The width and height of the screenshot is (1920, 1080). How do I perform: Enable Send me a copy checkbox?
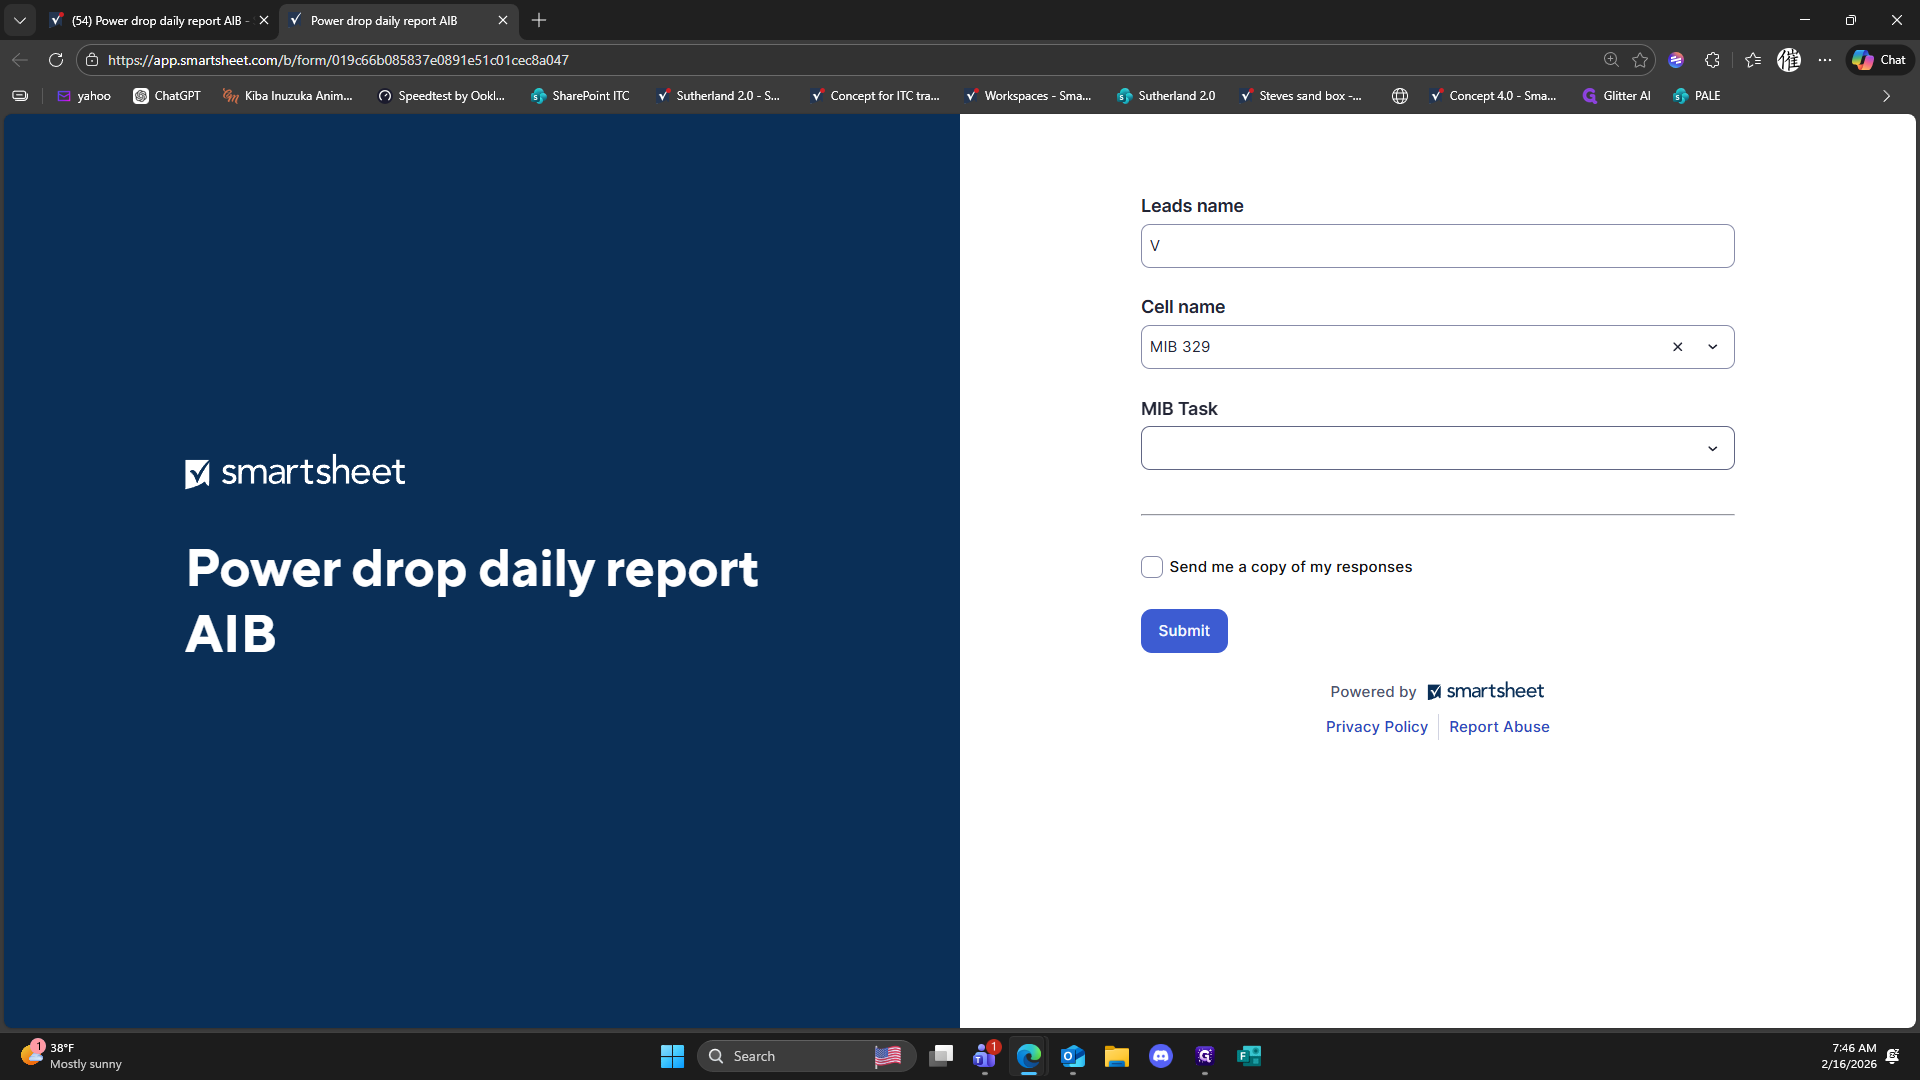(1152, 567)
